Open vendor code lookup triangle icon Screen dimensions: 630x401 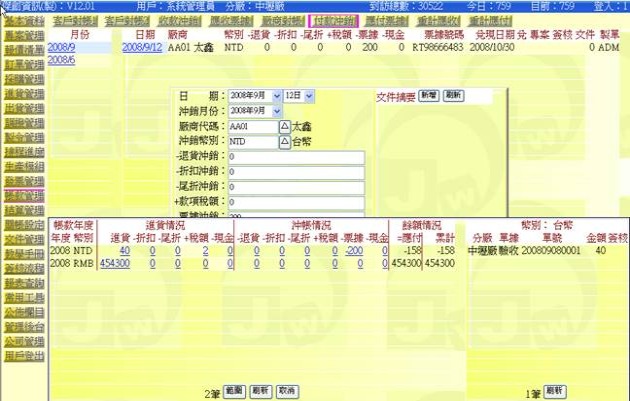[x=284, y=127]
